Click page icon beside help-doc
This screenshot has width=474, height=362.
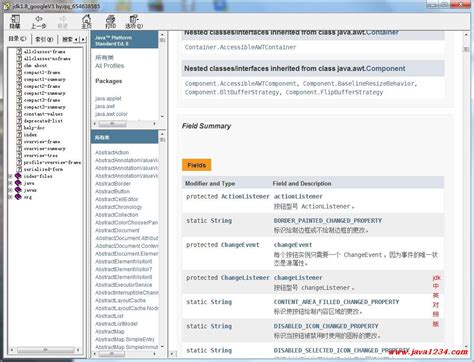19,128
